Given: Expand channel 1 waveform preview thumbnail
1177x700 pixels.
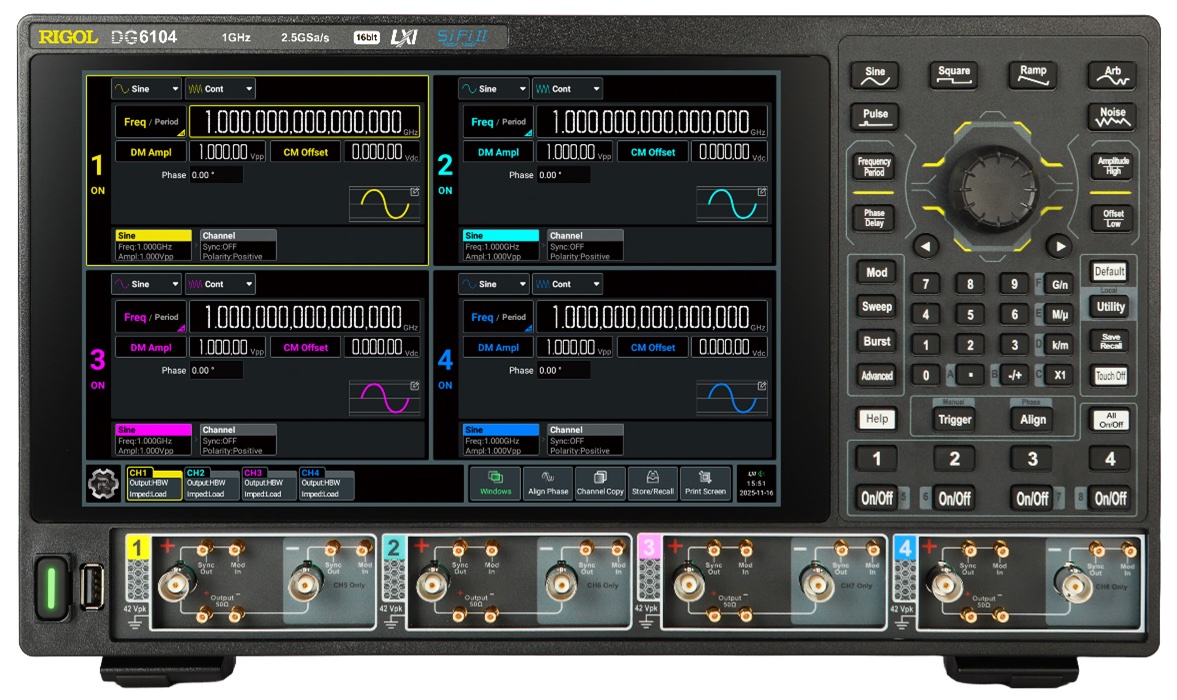Looking at the screenshot, I should point(385,203).
